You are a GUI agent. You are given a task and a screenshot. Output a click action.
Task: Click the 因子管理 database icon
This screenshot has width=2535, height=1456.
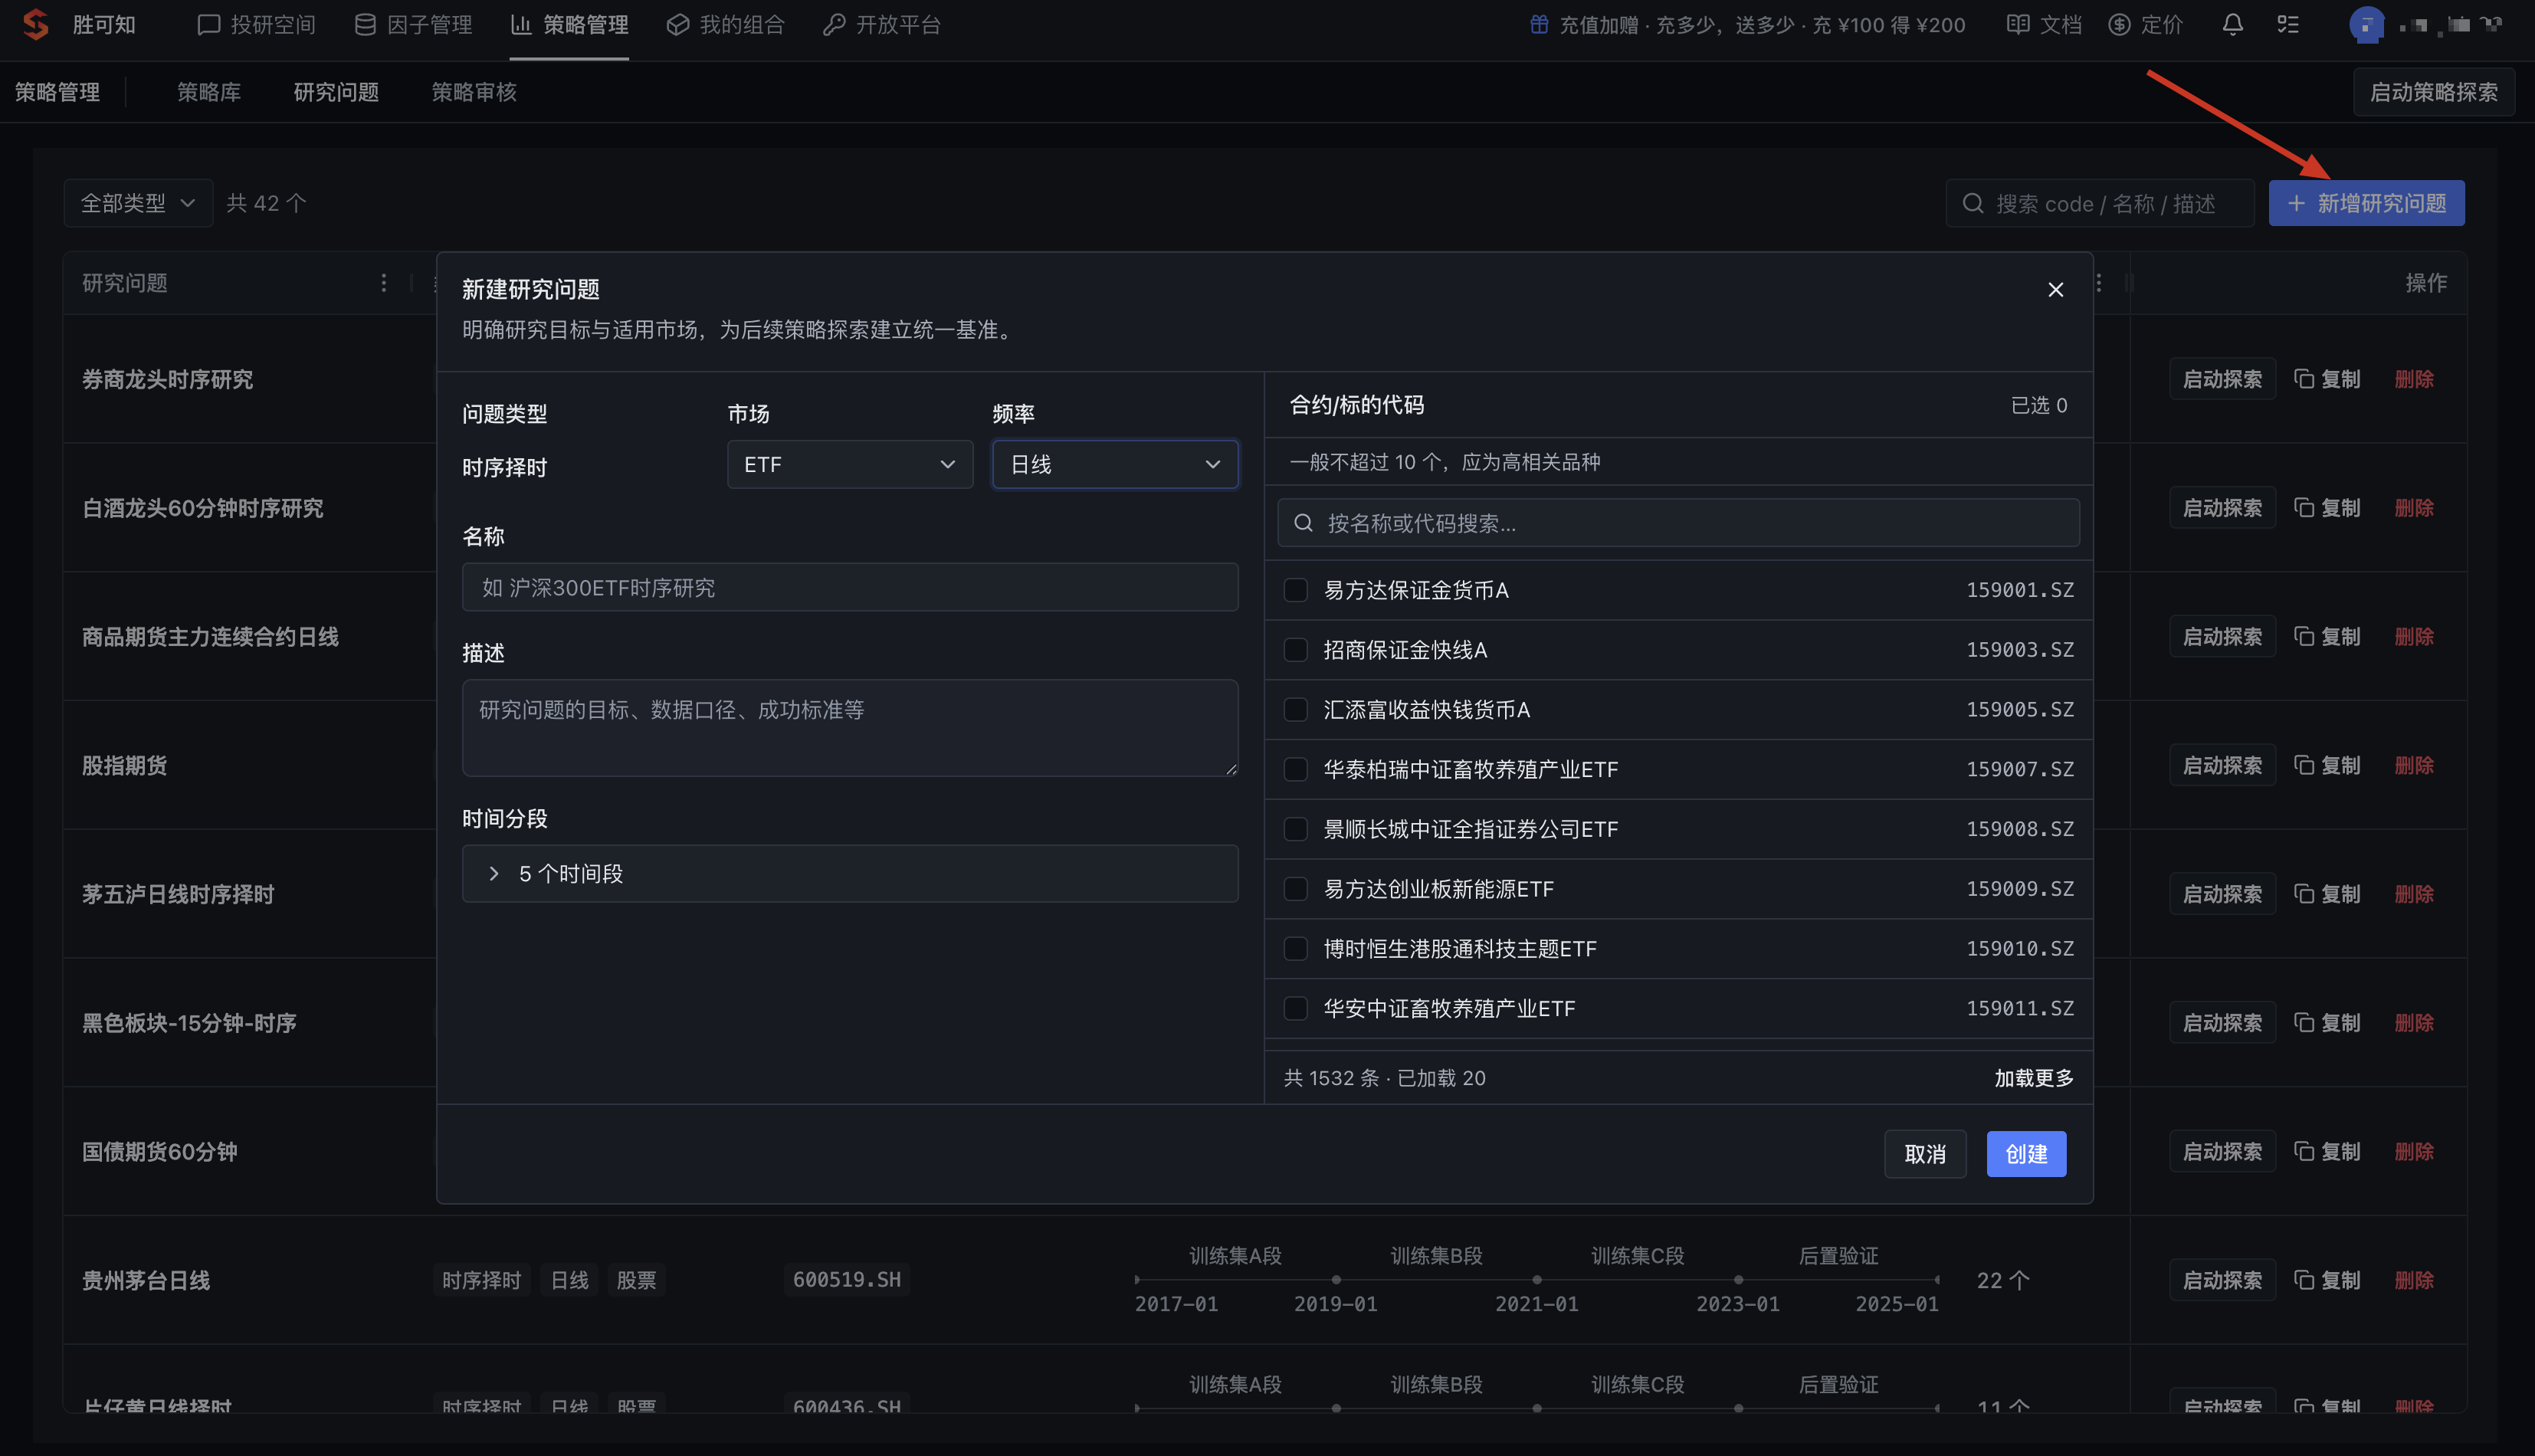click(365, 25)
